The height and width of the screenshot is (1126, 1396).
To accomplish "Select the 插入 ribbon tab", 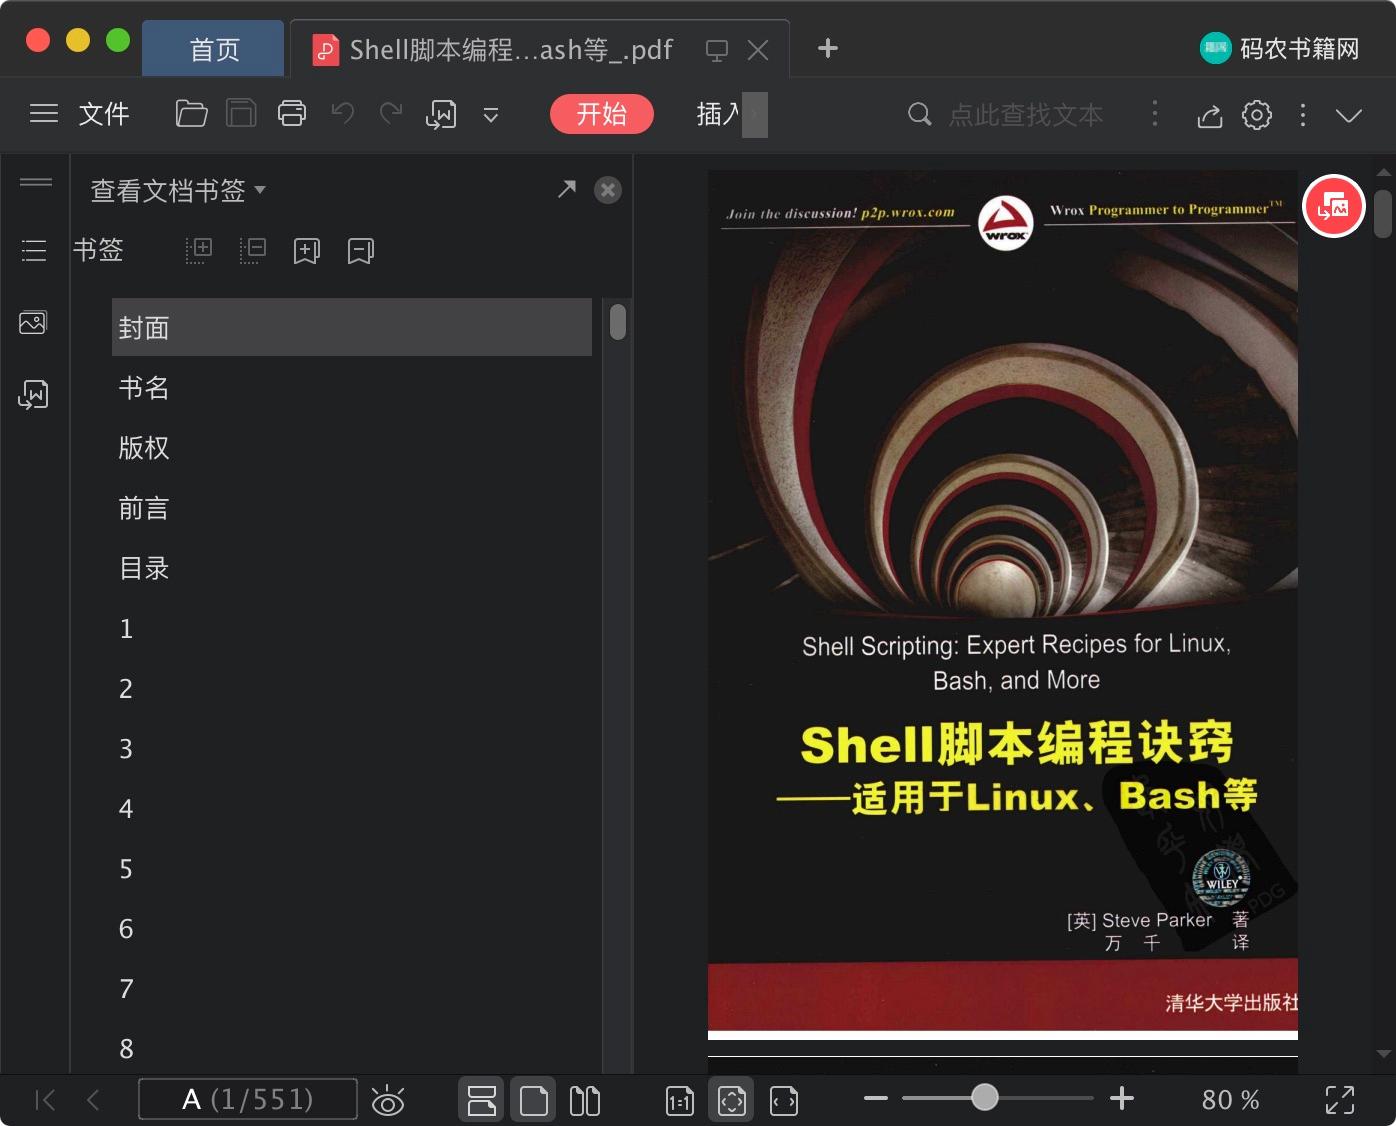I will (x=718, y=114).
